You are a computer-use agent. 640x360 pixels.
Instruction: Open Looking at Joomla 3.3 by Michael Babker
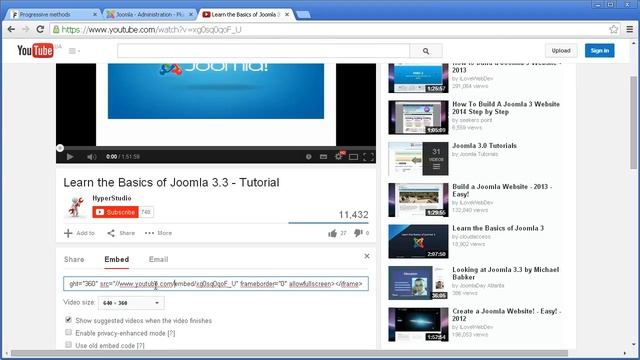coord(505,273)
